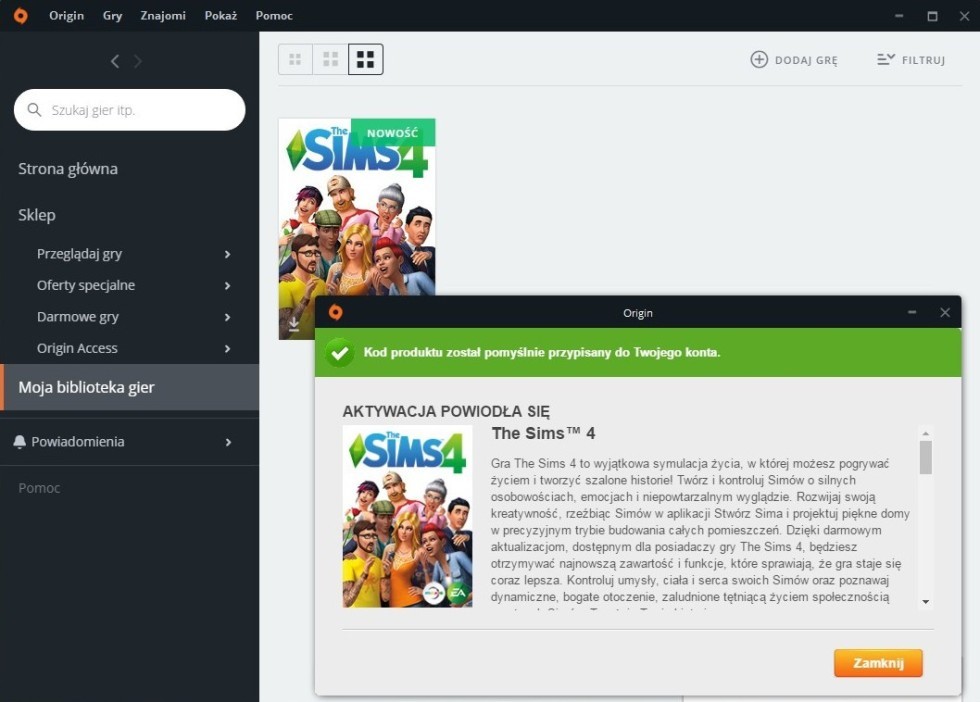Switch to small tile grid view
Viewport: 980px width, 702px height.
tap(295, 59)
